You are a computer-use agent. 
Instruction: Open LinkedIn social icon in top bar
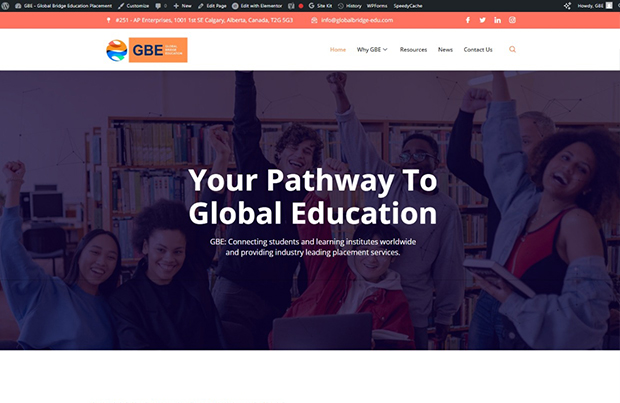pyautogui.click(x=497, y=20)
